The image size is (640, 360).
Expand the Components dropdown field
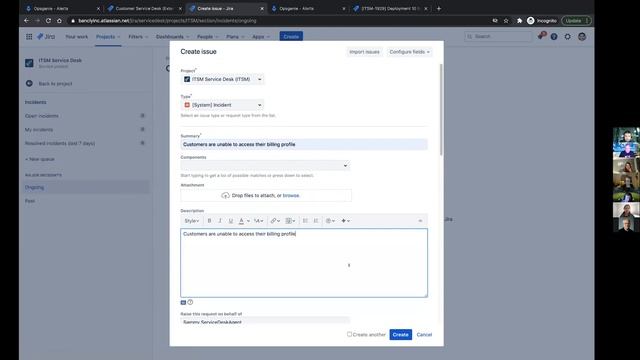[x=265, y=165]
